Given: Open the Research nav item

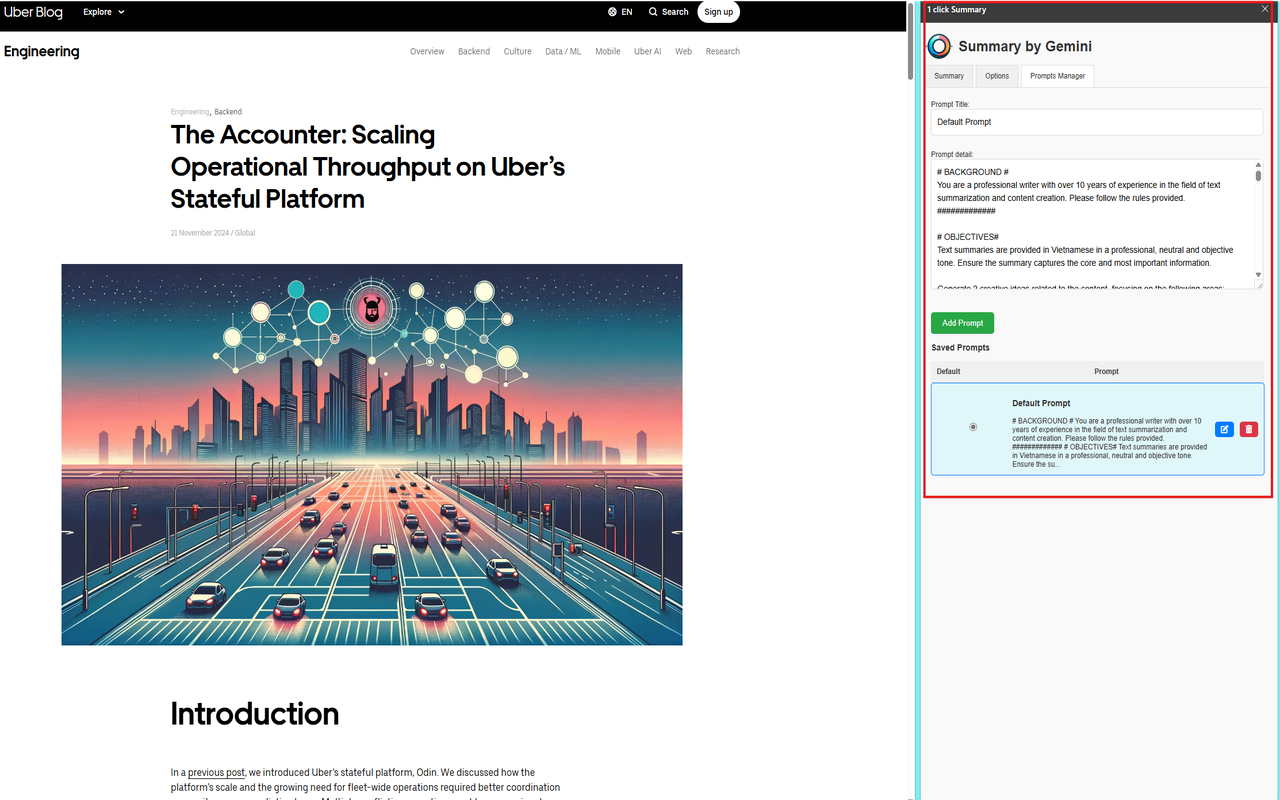Looking at the screenshot, I should tap(723, 51).
